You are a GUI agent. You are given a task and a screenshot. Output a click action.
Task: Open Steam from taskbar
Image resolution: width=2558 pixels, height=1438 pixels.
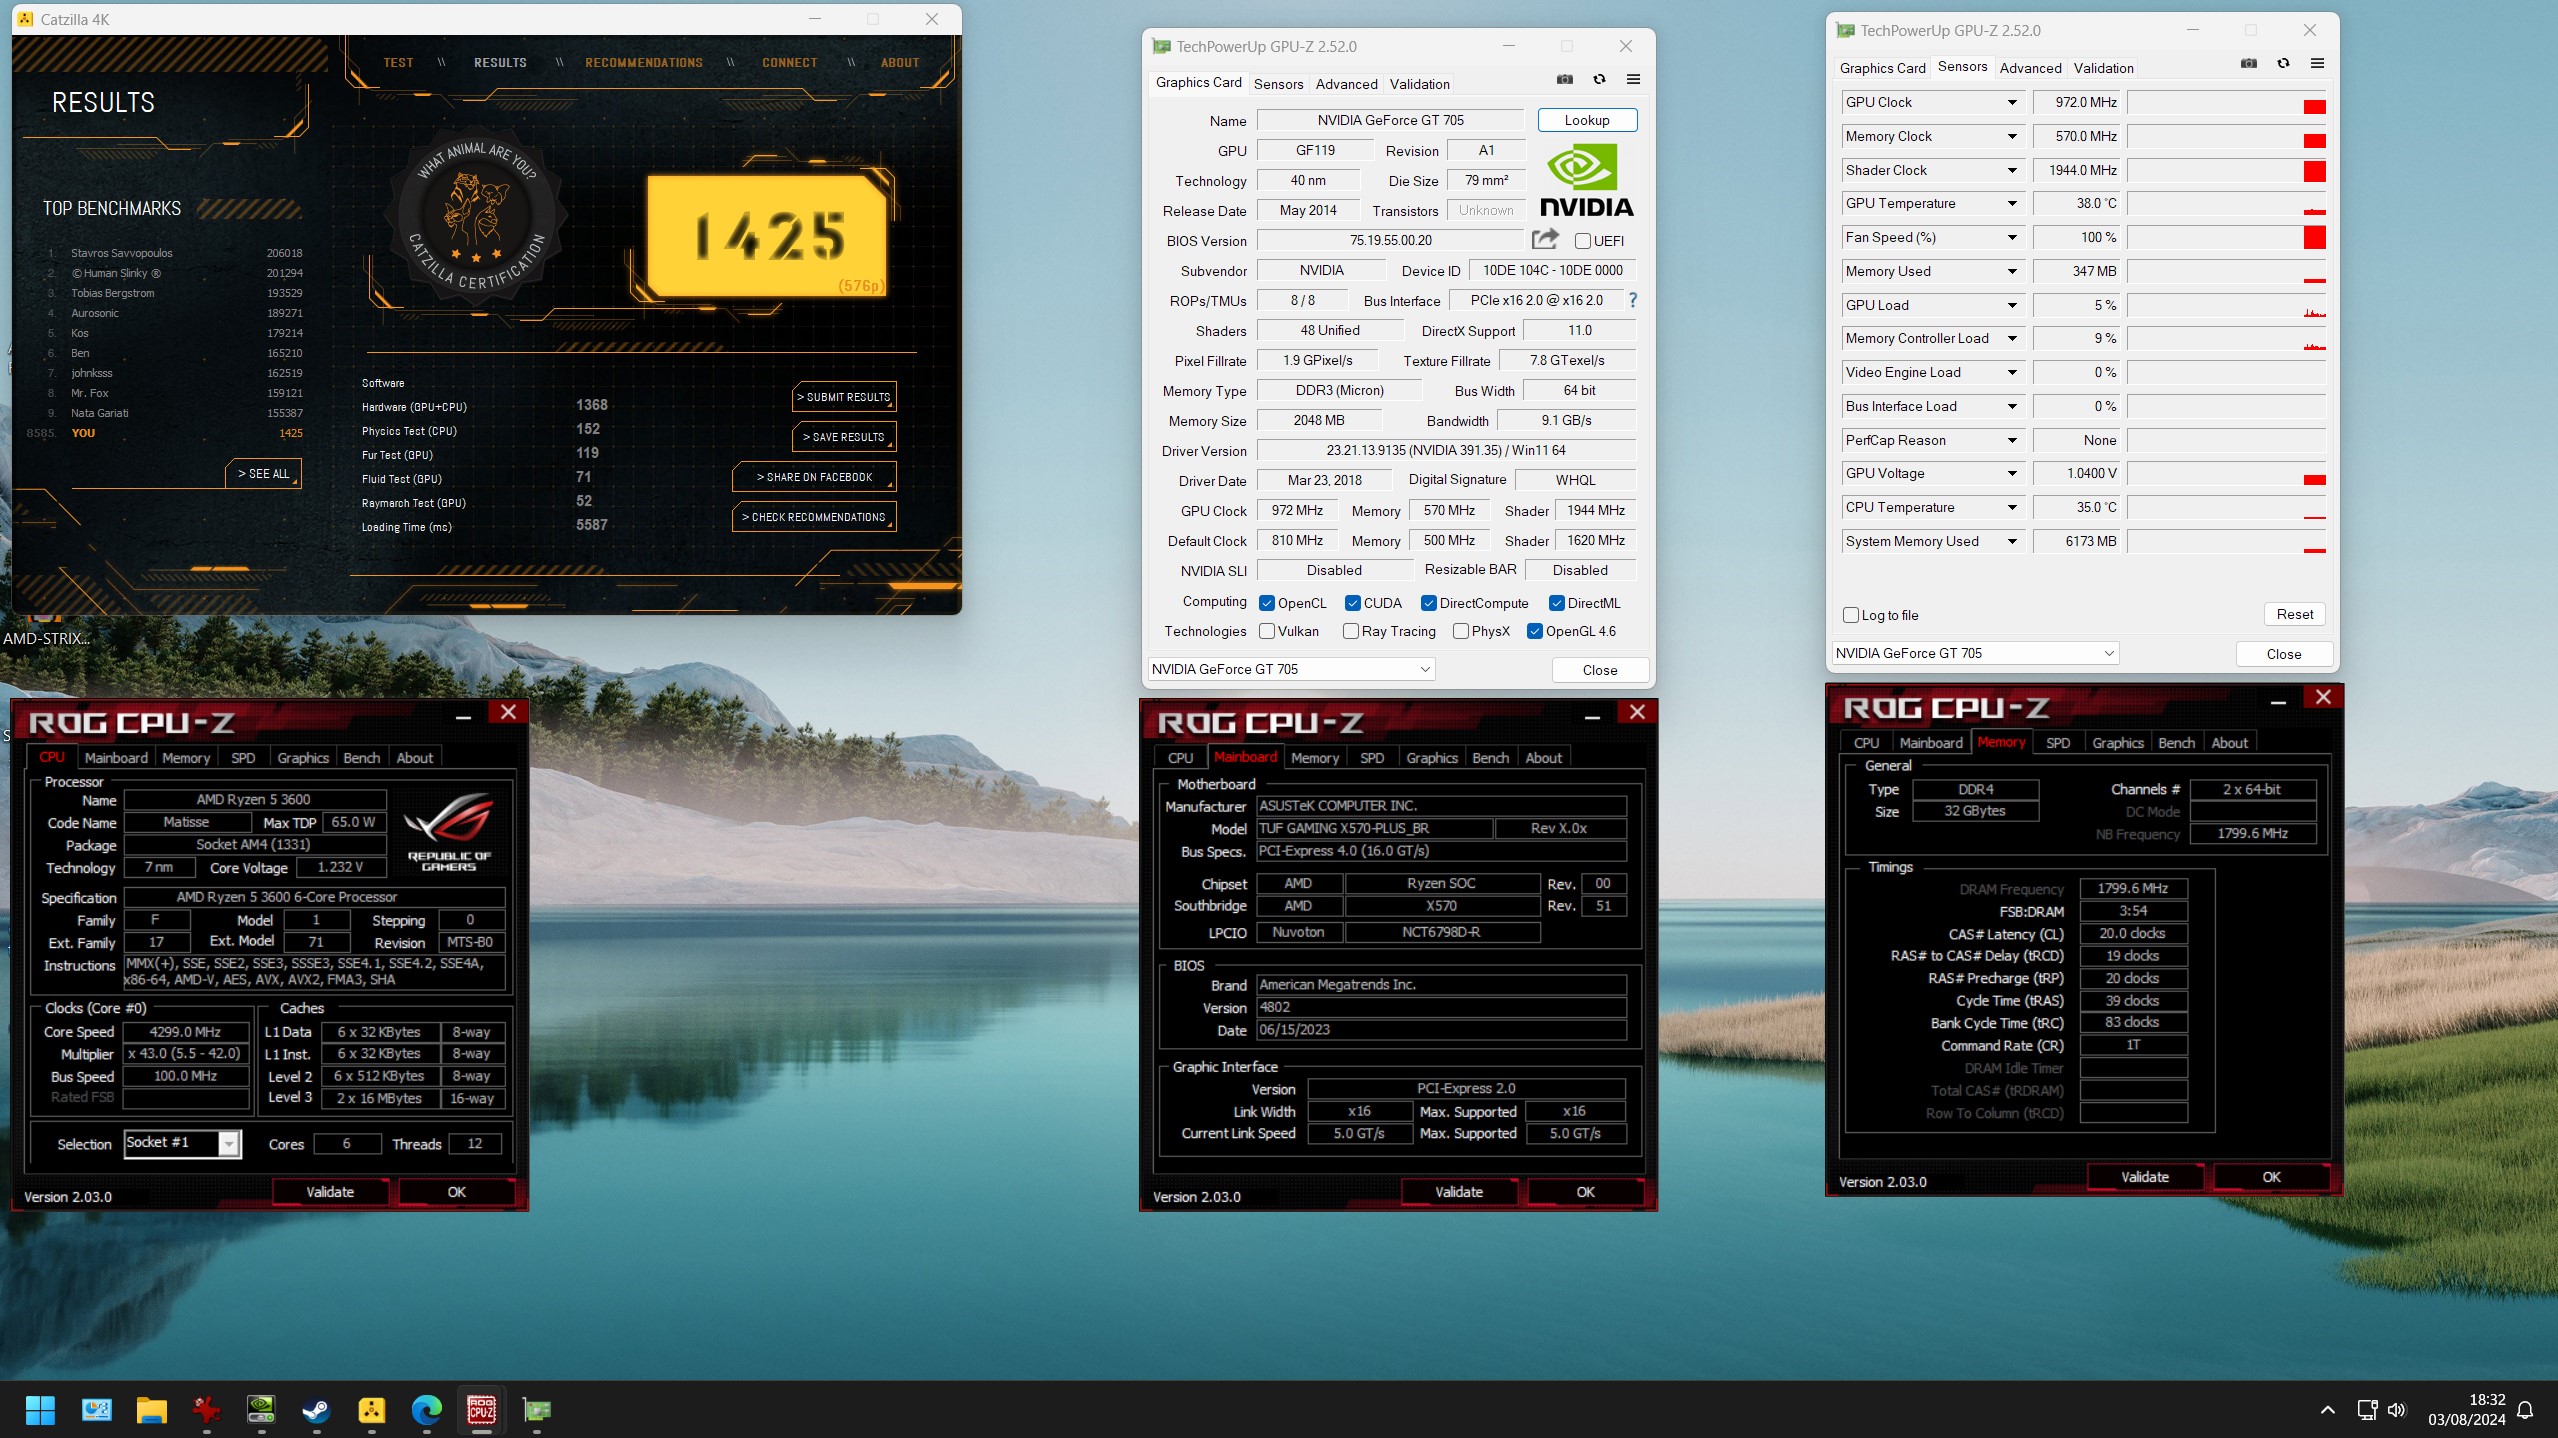pyautogui.click(x=316, y=1410)
